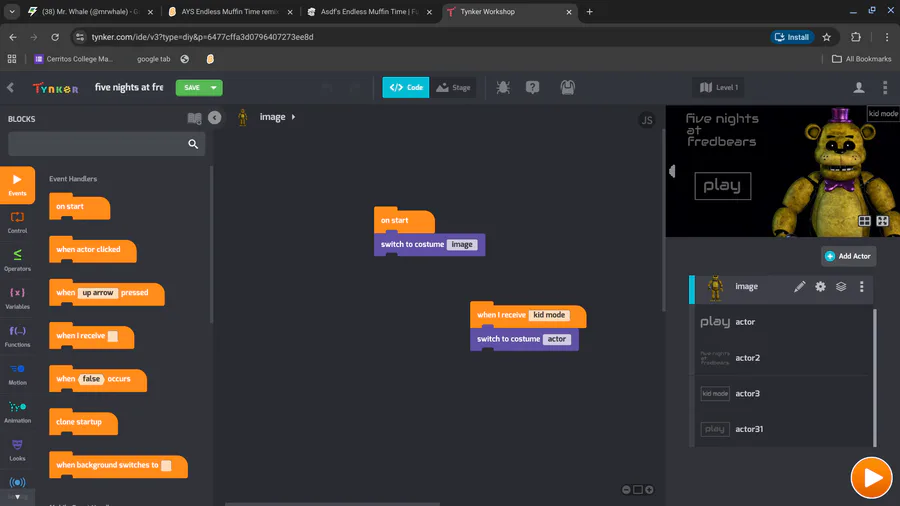Pick the 'clone startup' block
This screenshot has height=506, width=900.
click(83, 422)
